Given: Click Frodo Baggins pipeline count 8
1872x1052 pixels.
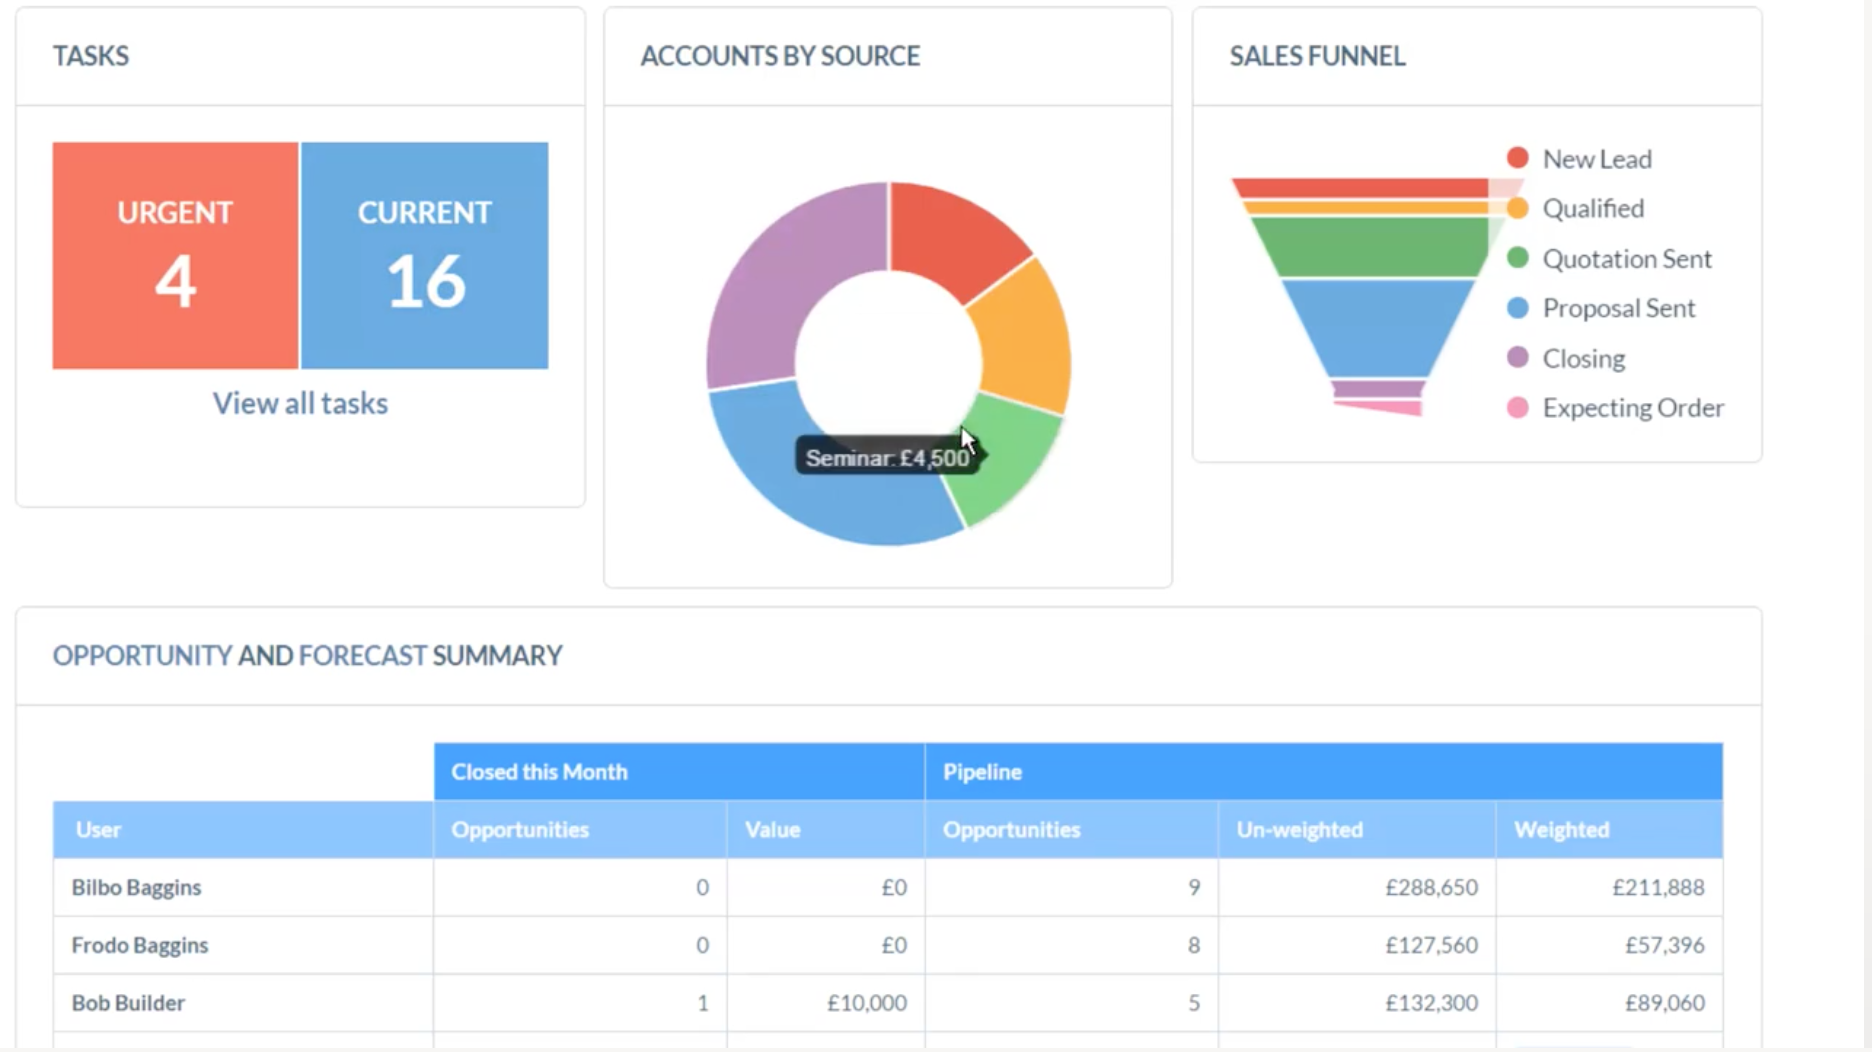Looking at the screenshot, I should click(x=1193, y=945).
